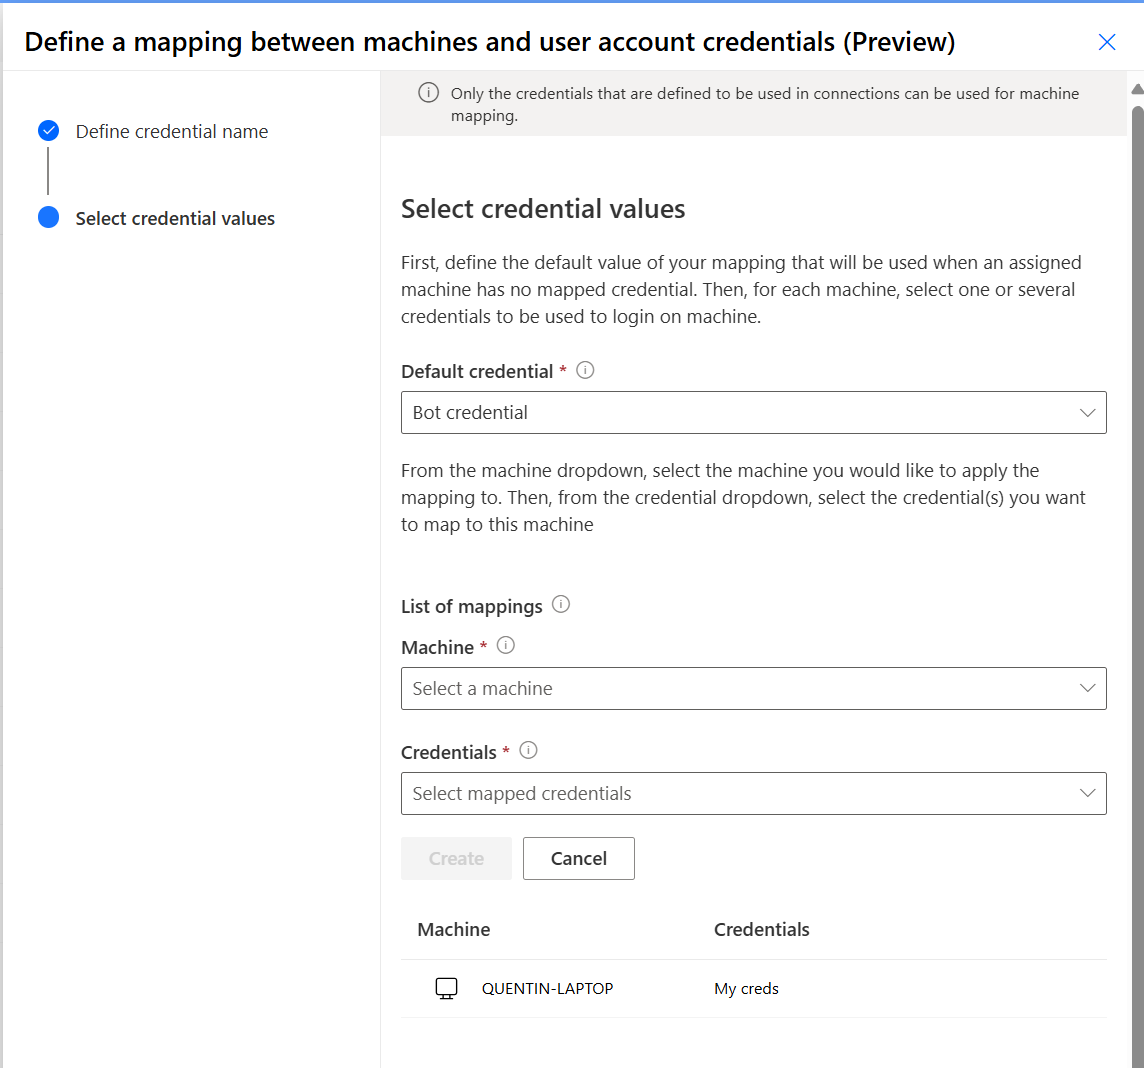This screenshot has width=1144, height=1068.
Task: Click the info icon next to Credentials label
Action: click(x=529, y=751)
